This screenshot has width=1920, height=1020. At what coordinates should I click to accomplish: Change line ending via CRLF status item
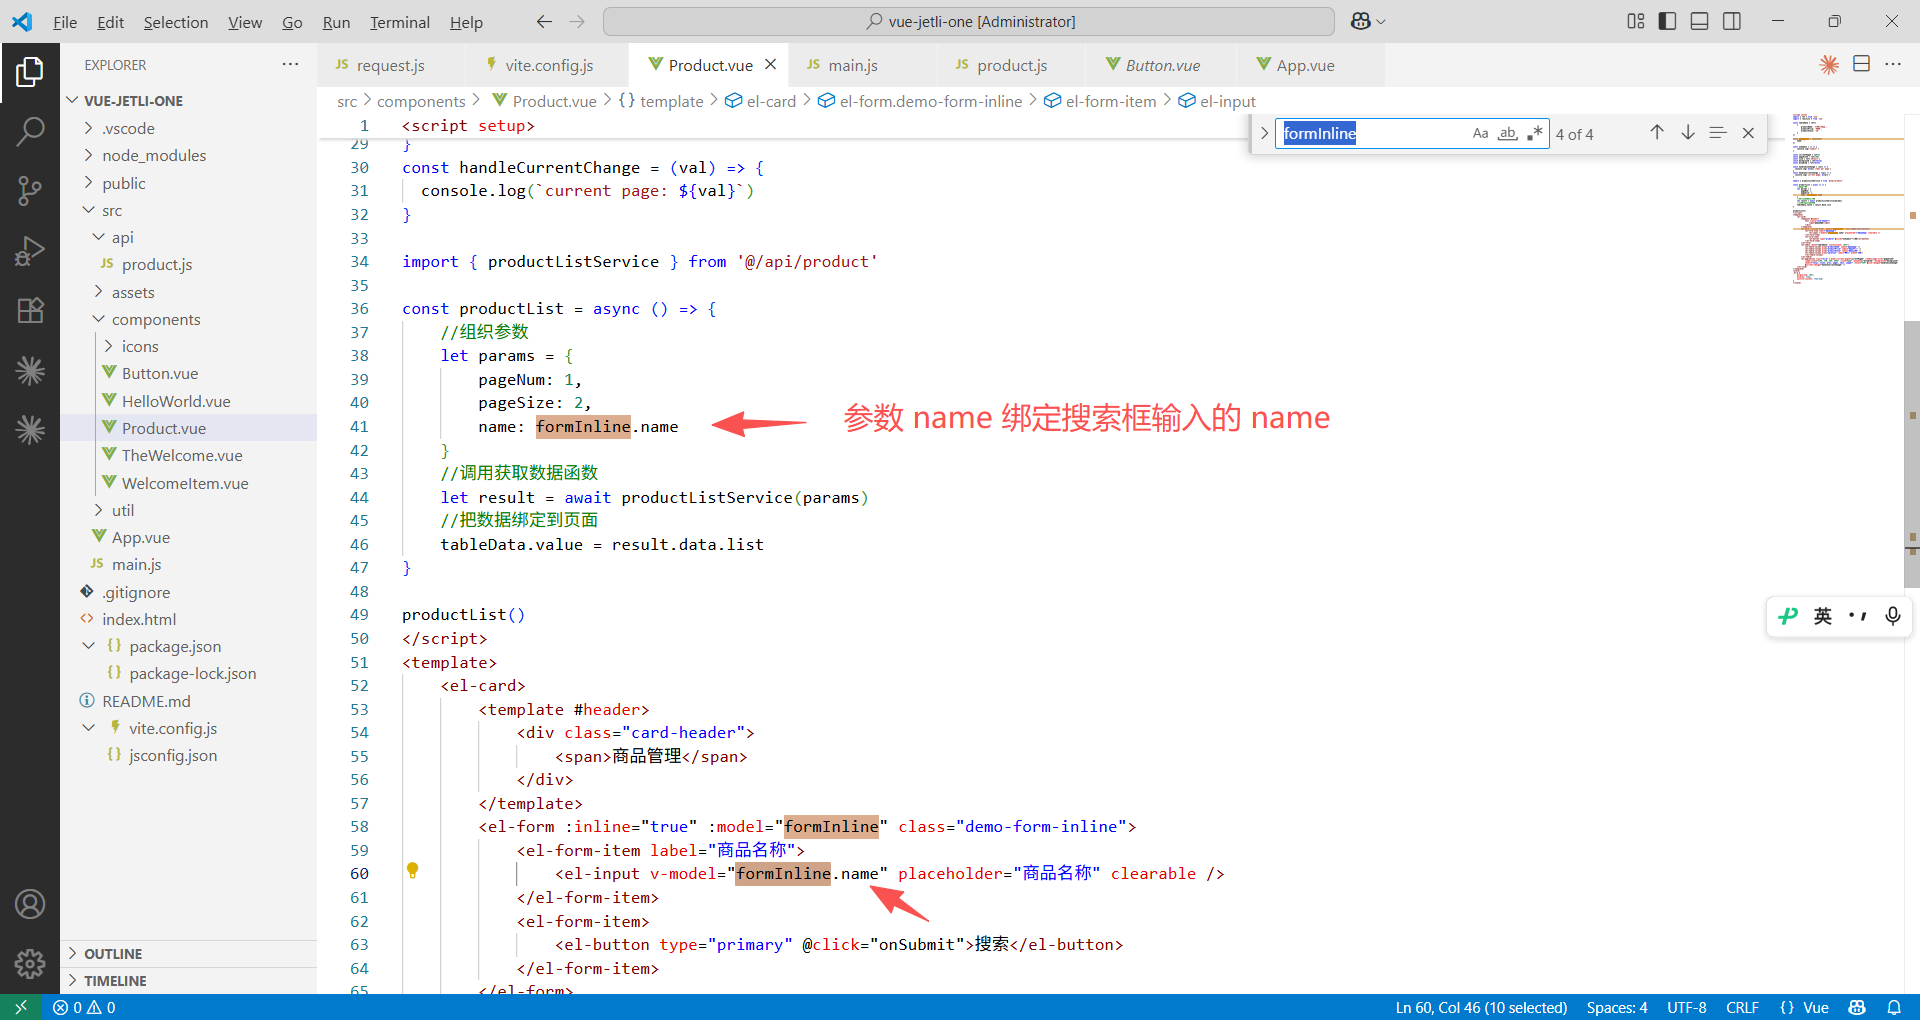(1742, 1007)
